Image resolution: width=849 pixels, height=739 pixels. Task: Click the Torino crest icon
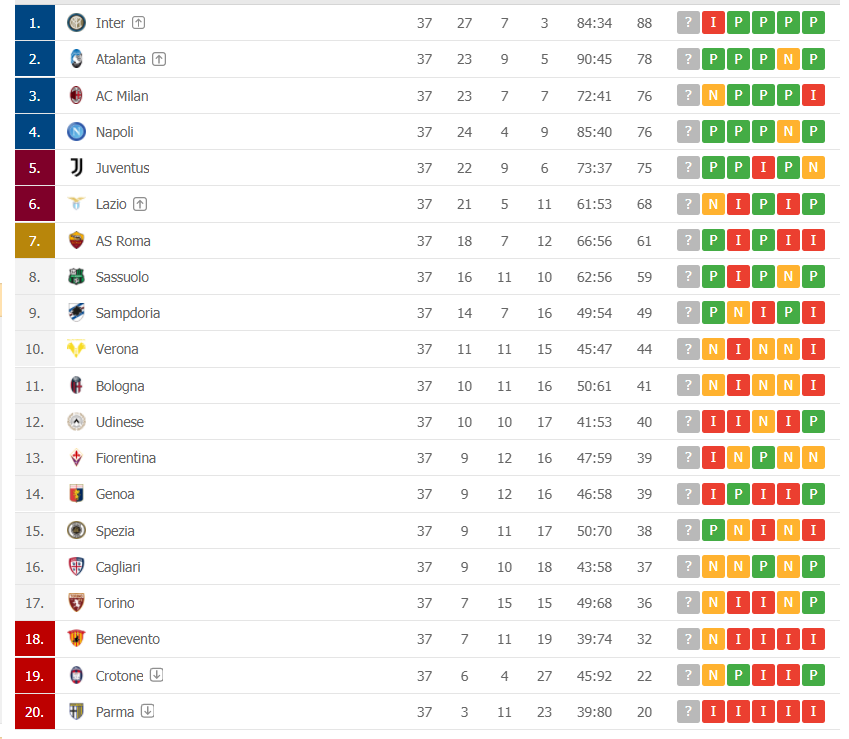click(x=76, y=603)
